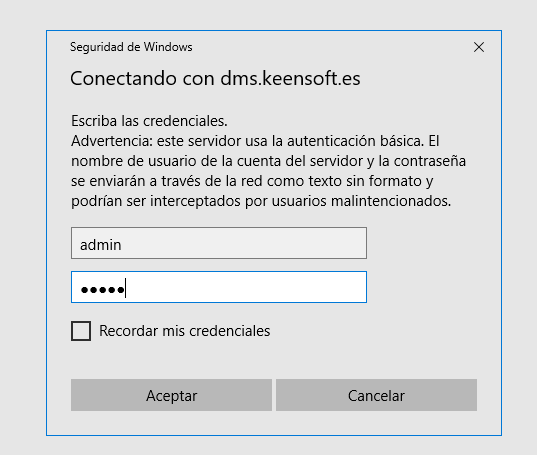This screenshot has width=537, height=455.
Task: Click the Conectando con dms.keensoft.es heading
Action: [x=215, y=78]
